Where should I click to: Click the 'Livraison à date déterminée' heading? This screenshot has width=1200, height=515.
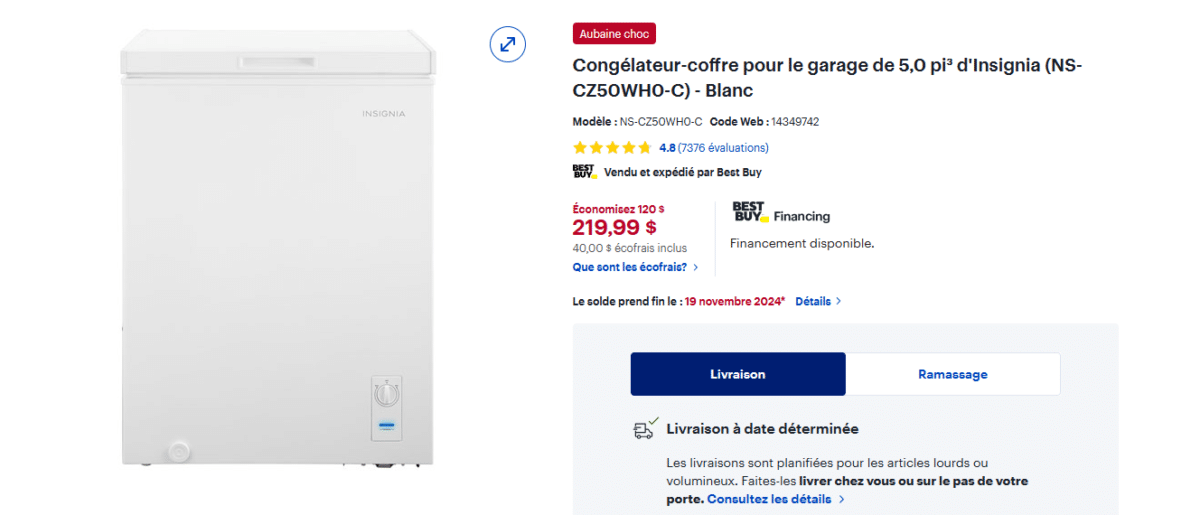click(762, 429)
